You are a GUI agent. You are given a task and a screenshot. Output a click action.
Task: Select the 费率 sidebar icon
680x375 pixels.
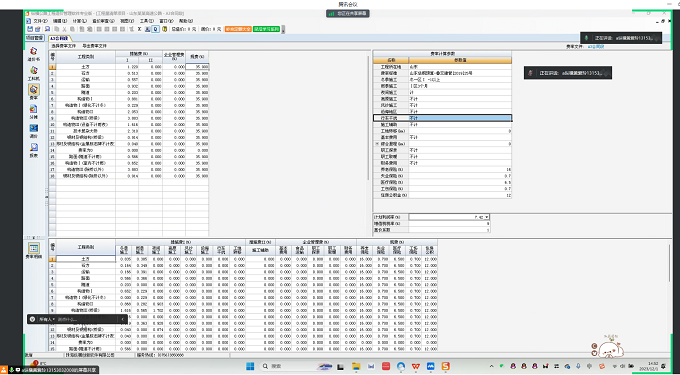click(34, 90)
